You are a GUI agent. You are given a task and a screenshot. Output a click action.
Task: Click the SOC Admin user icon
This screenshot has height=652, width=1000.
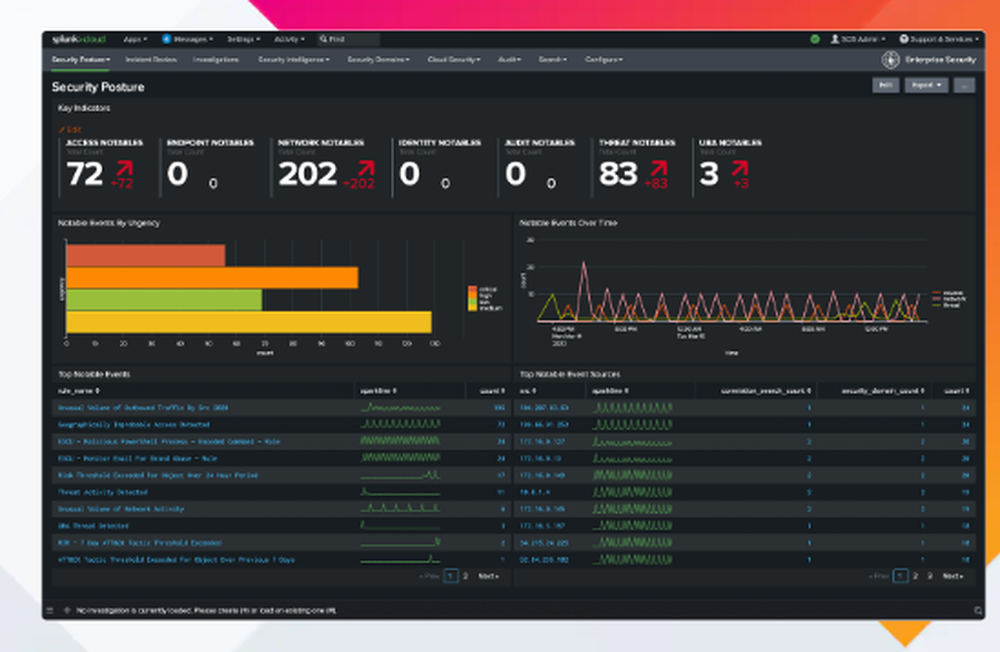pyautogui.click(x=834, y=39)
